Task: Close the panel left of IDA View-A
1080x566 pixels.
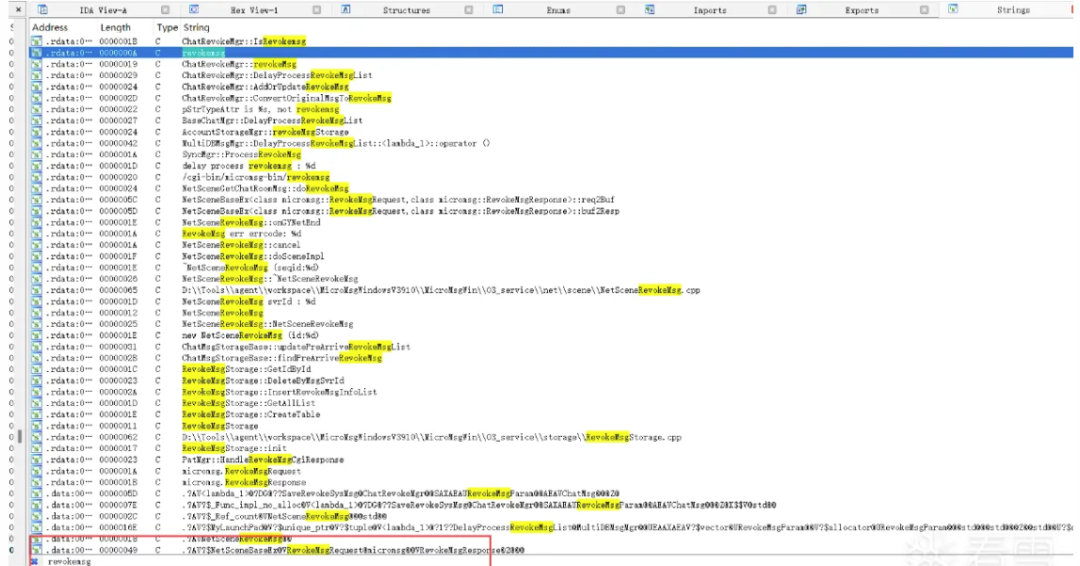Action: tap(18, 10)
